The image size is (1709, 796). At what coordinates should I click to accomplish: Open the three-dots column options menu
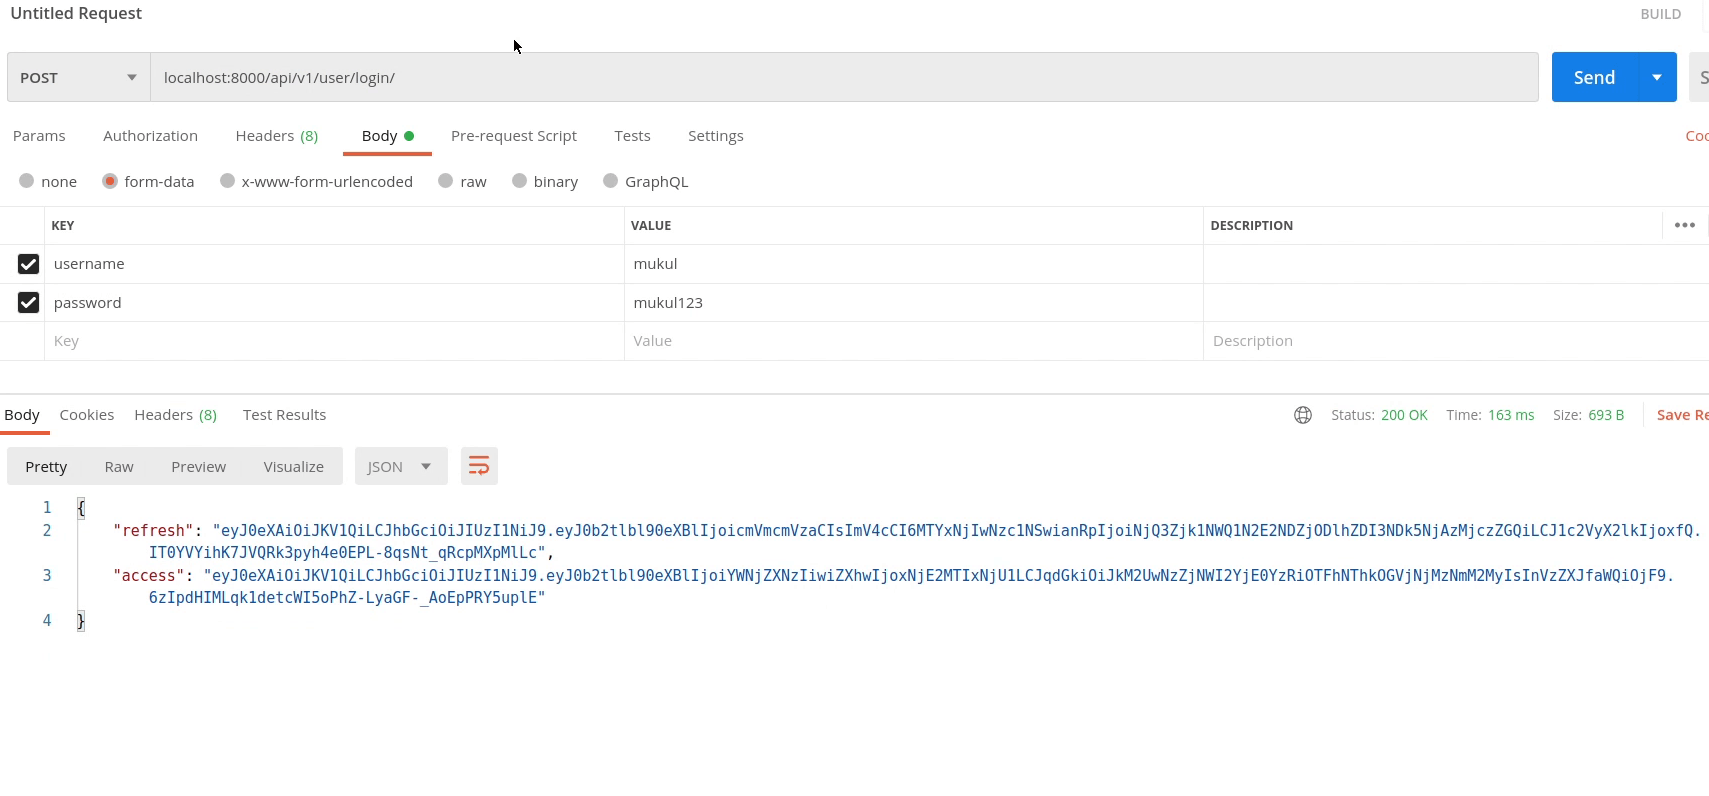click(1684, 225)
